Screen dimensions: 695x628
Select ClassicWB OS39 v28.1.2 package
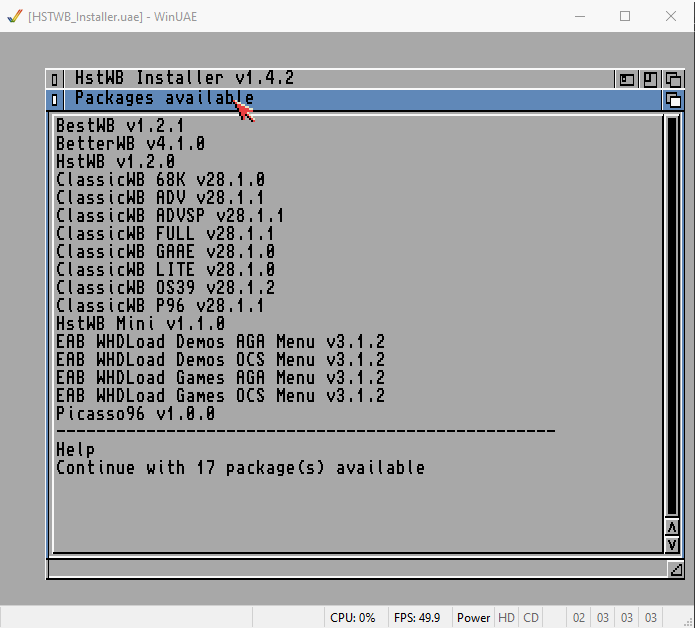coord(165,288)
